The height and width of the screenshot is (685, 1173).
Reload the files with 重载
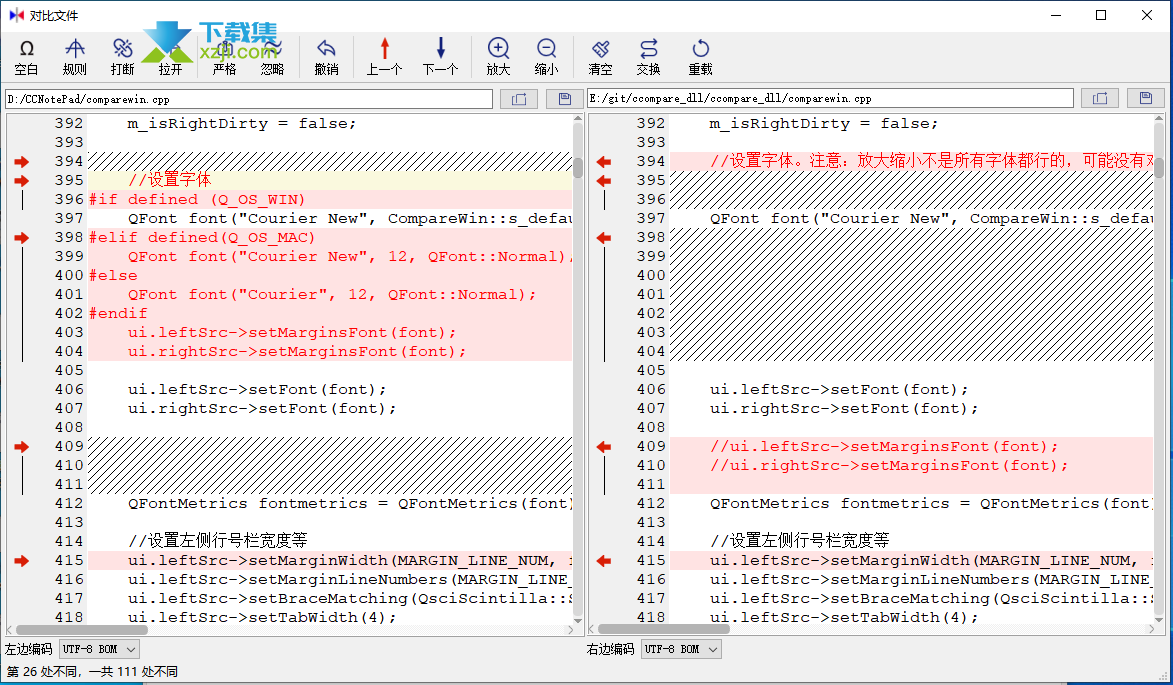tap(700, 56)
